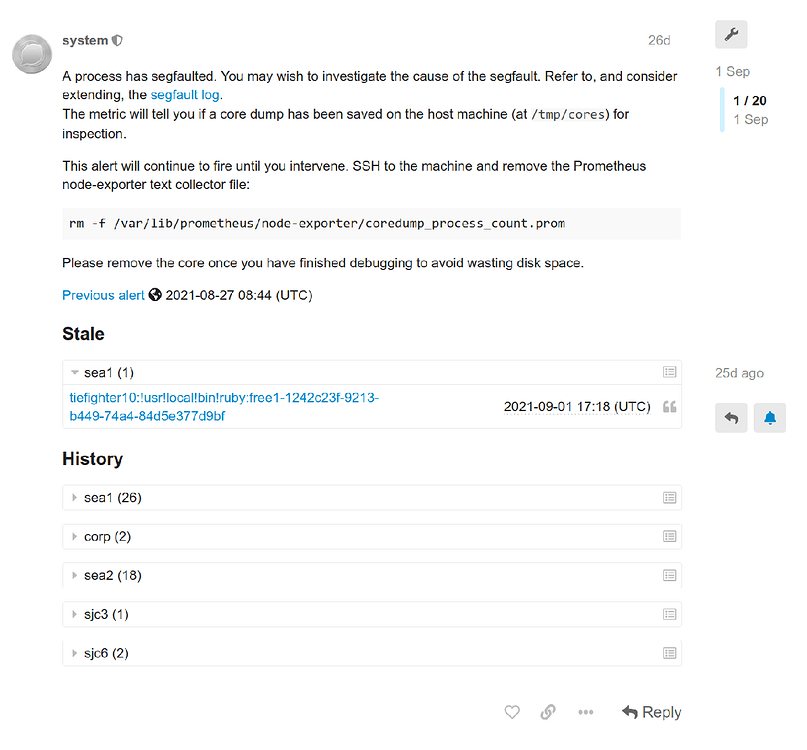Open list icon for corp history row
Screen dimensions: 807x750
pos(670,536)
